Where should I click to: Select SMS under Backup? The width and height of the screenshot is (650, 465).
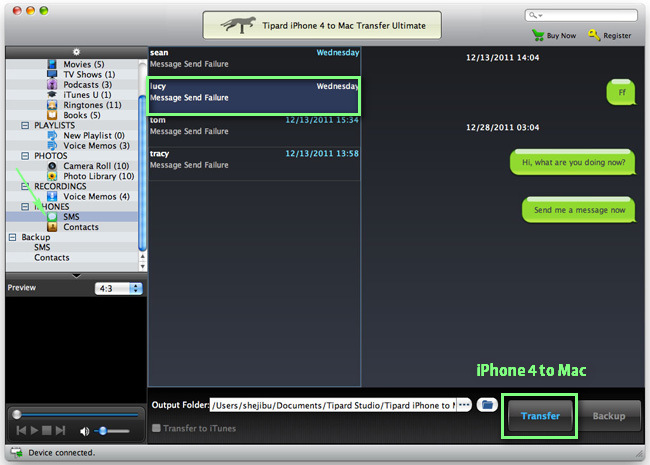(x=42, y=247)
